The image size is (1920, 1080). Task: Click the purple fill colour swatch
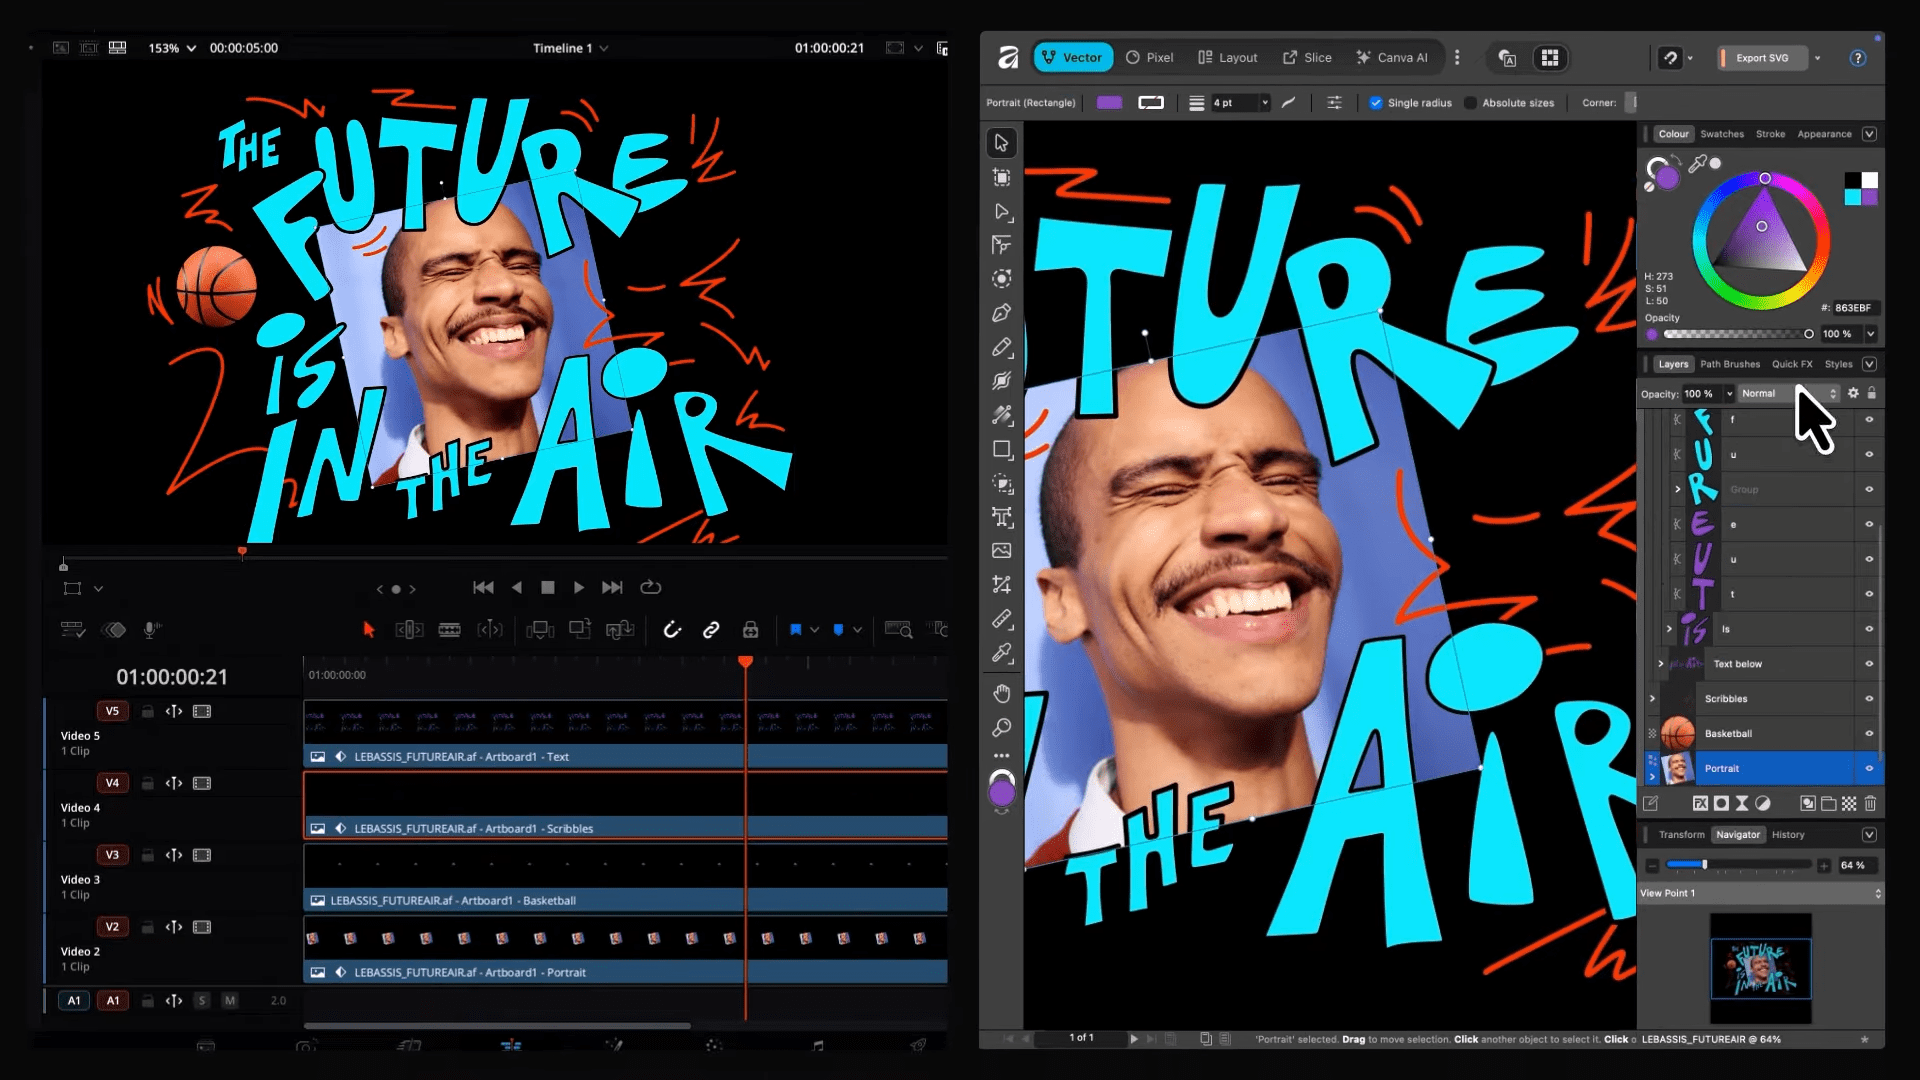tap(1109, 103)
